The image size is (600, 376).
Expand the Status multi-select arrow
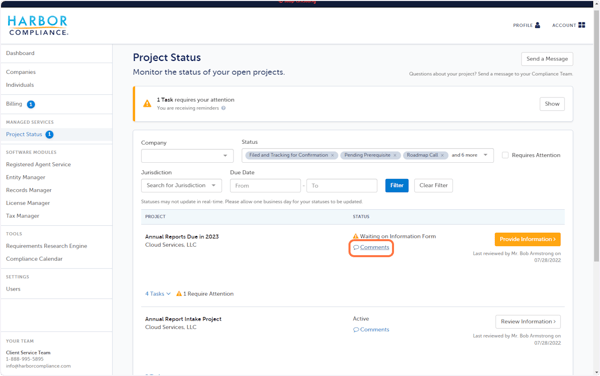click(486, 155)
